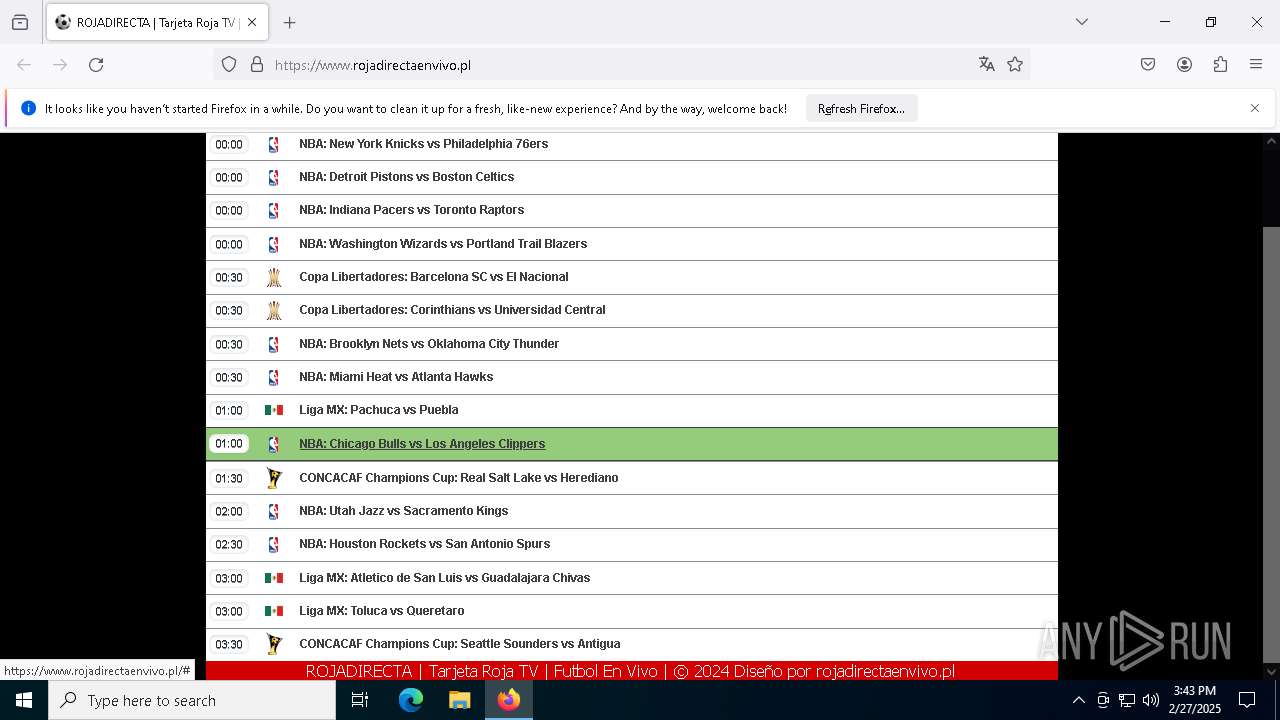Click the site security padlock icon

257,65
